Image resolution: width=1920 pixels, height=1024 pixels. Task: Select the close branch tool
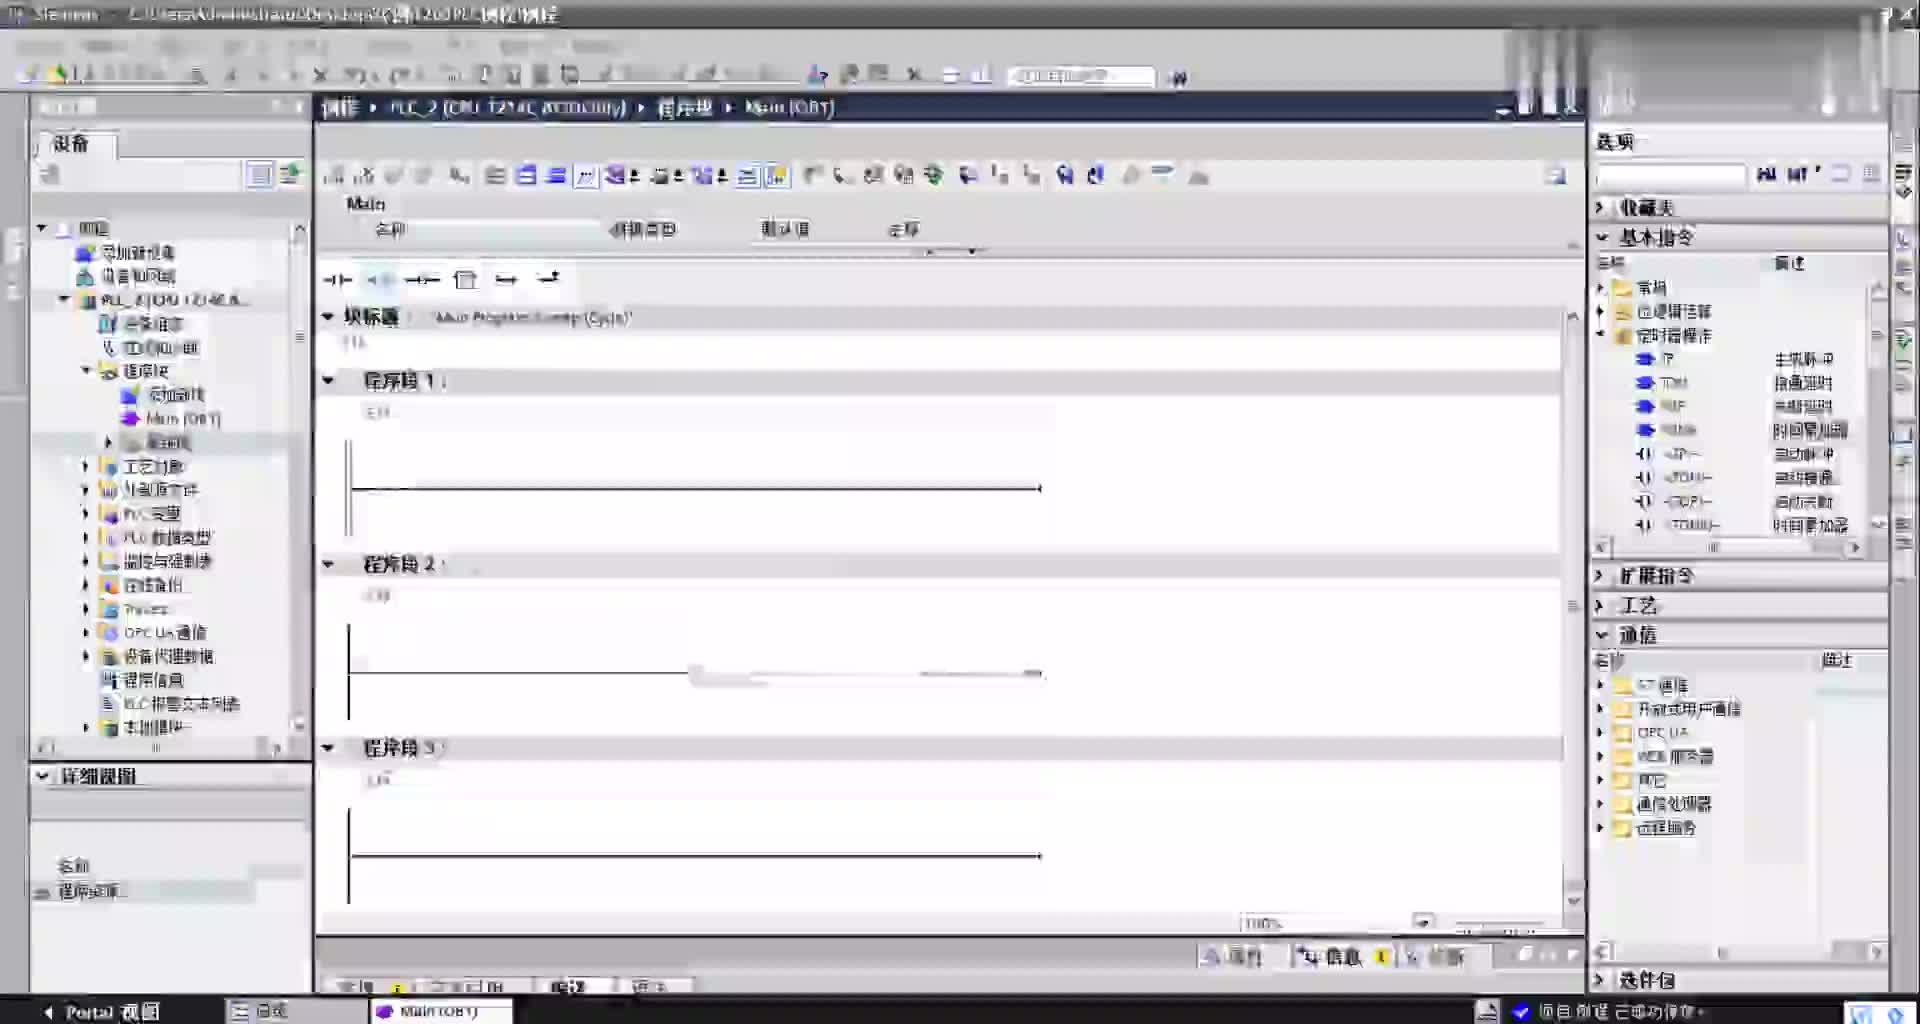(x=548, y=279)
